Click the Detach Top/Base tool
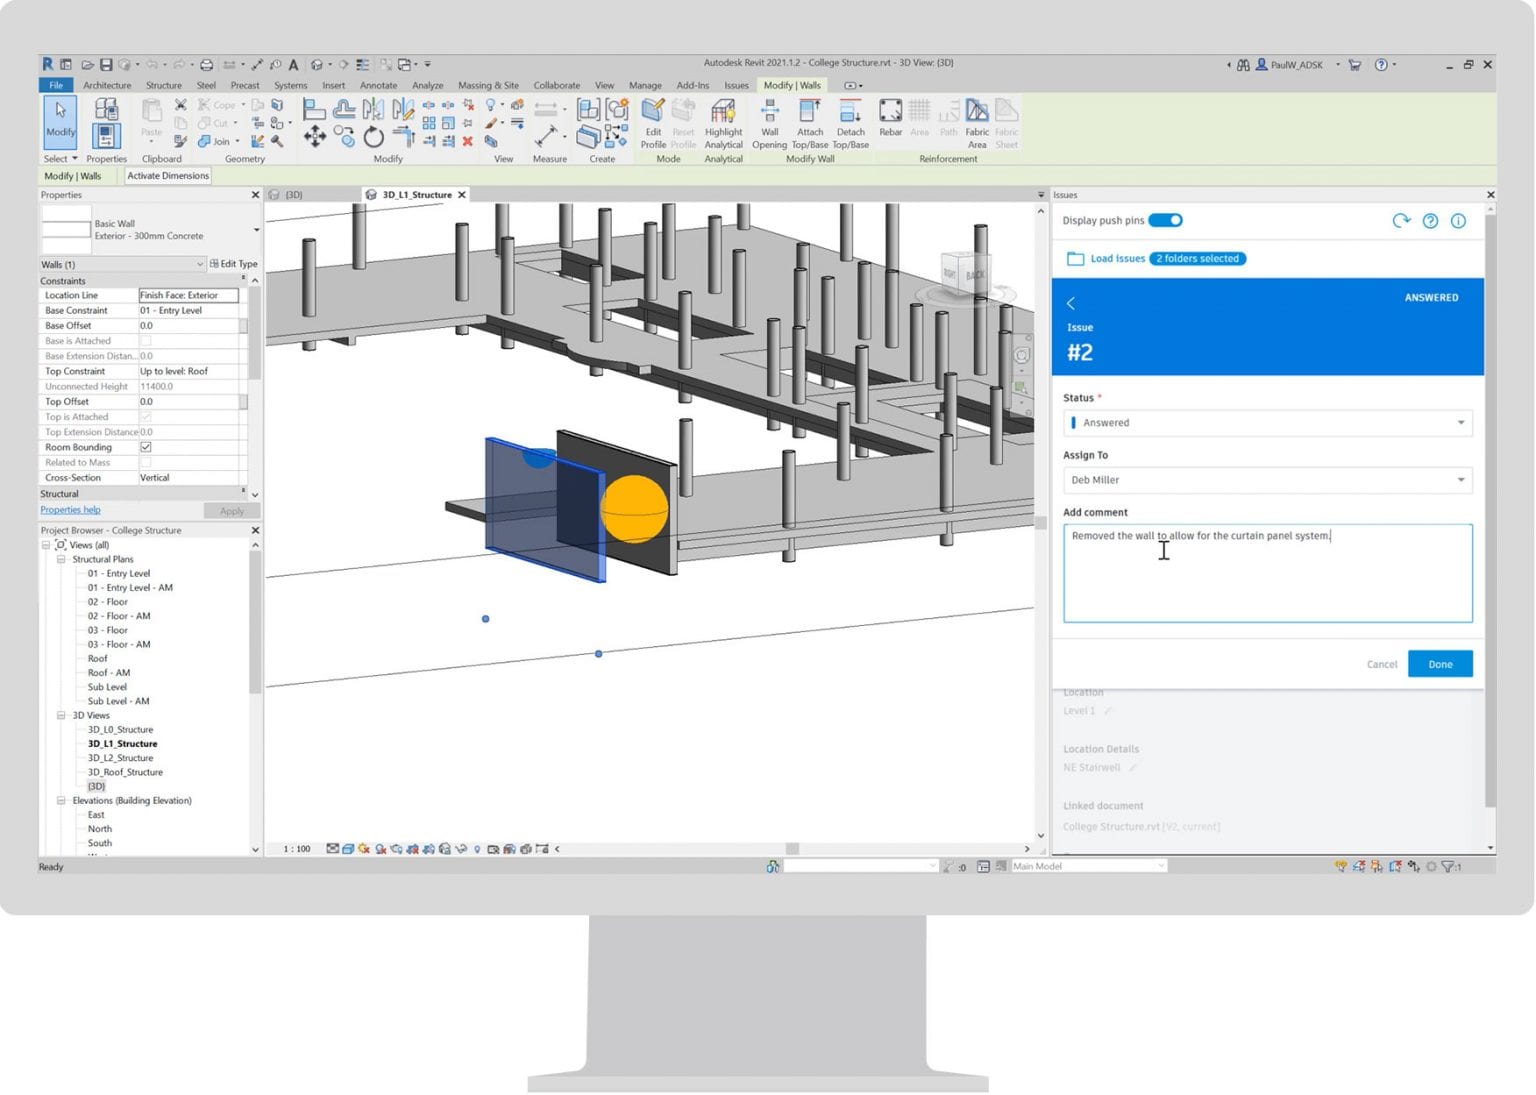Image resolution: width=1536 pixels, height=1095 pixels. [850, 122]
